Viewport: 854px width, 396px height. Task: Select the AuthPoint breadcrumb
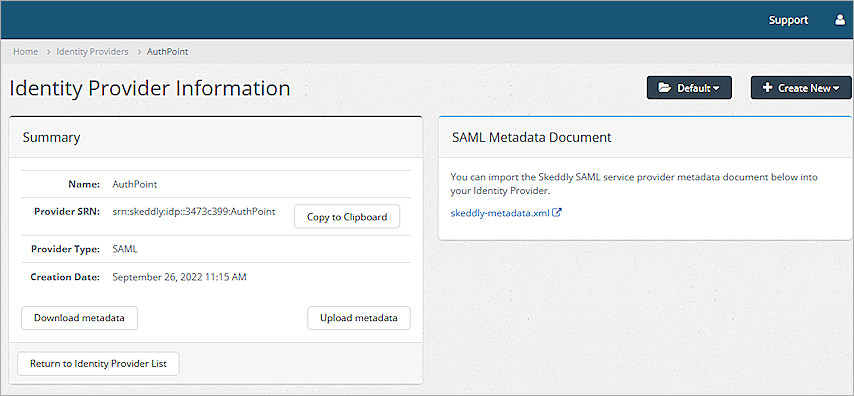[168, 52]
